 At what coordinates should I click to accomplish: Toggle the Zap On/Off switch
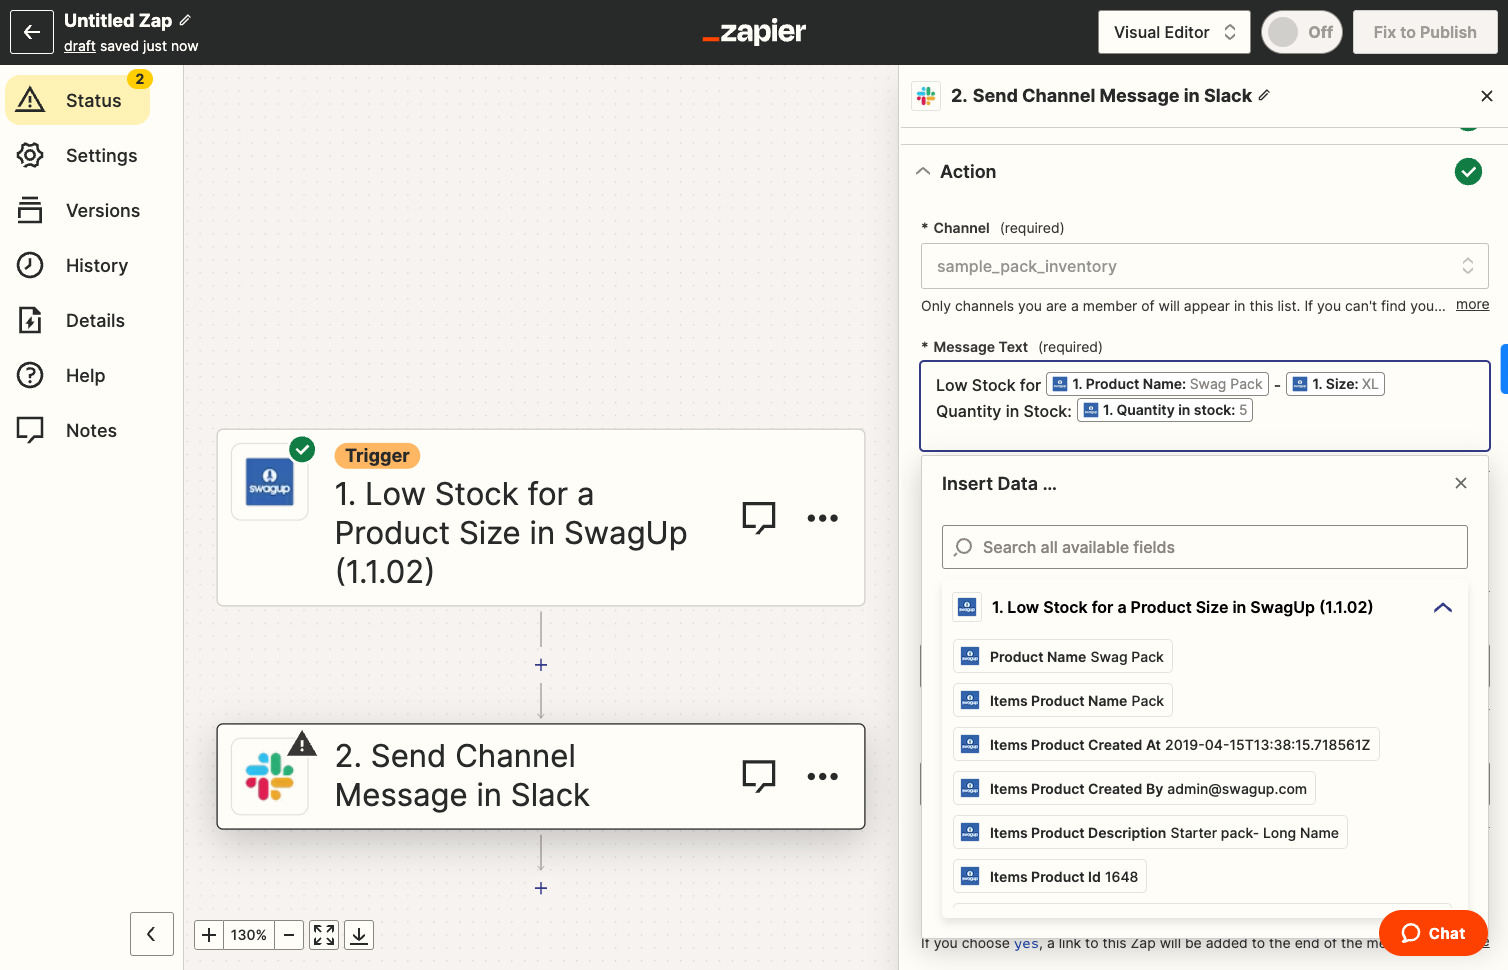[x=1302, y=32]
